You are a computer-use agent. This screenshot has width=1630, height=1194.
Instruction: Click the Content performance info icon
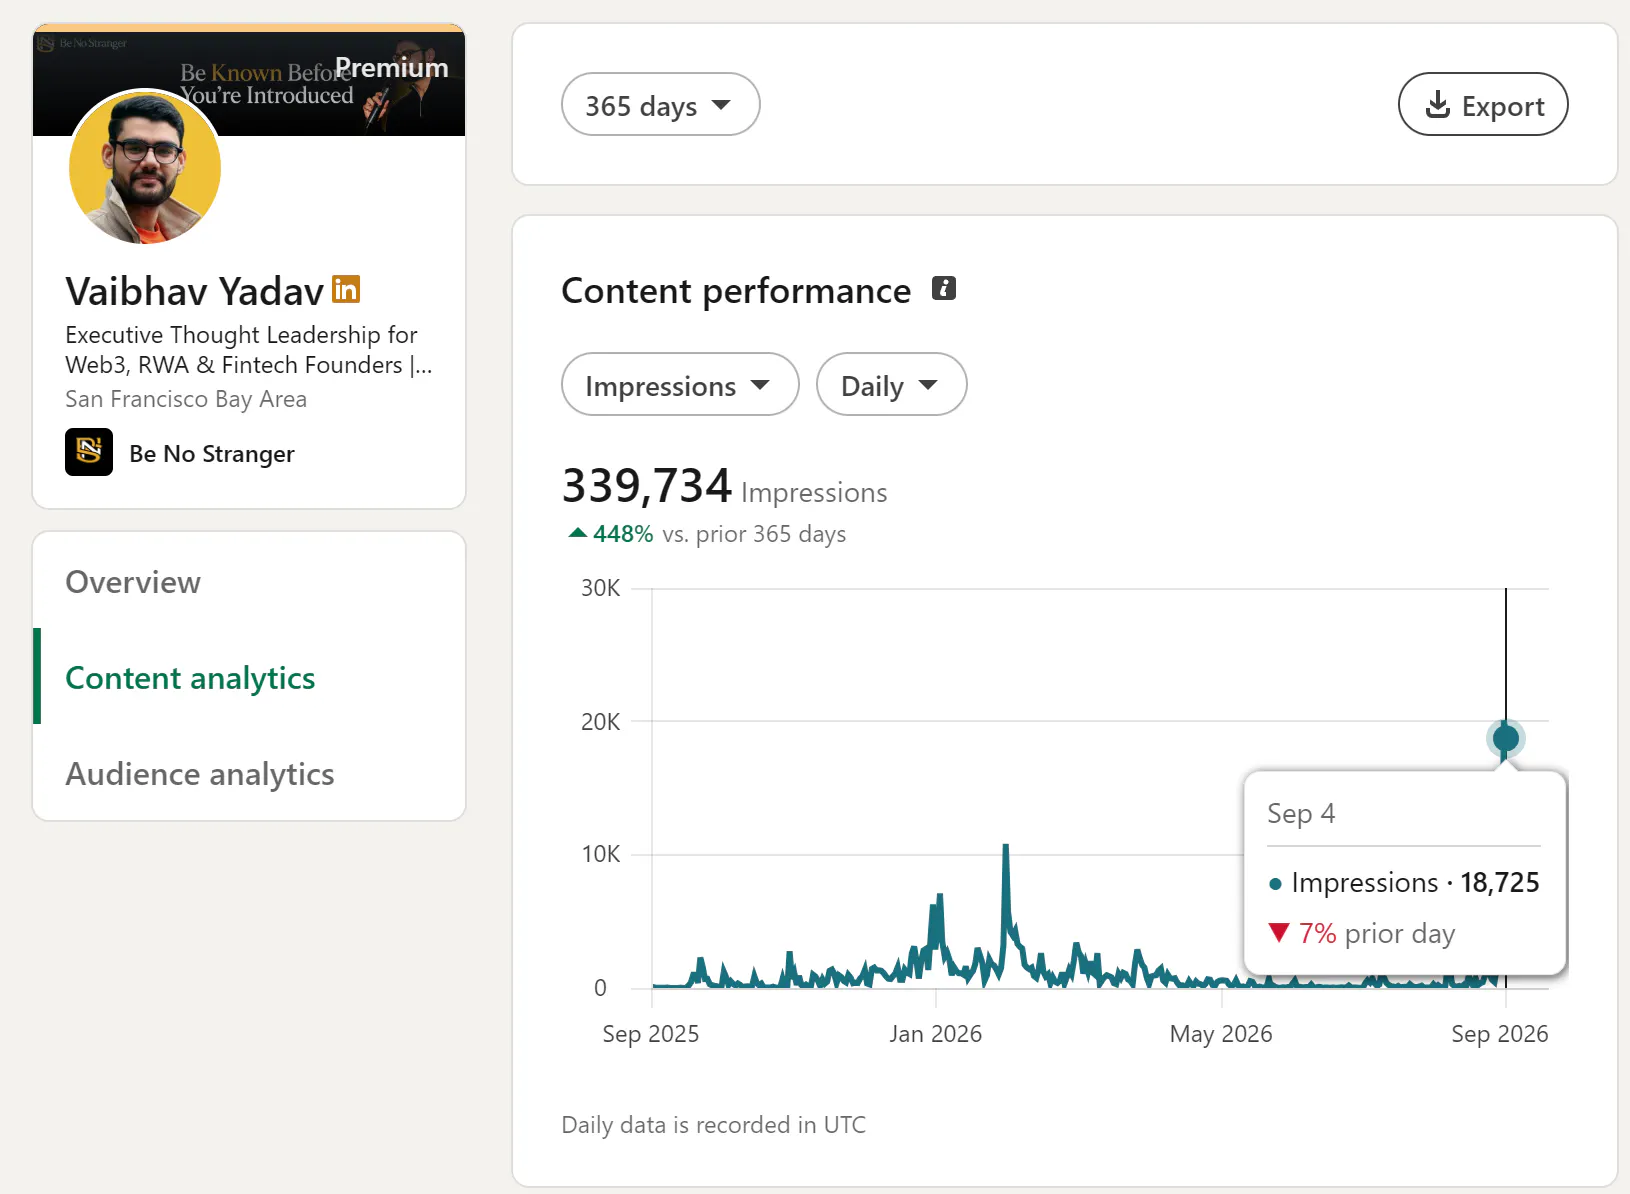pyautogui.click(x=944, y=289)
